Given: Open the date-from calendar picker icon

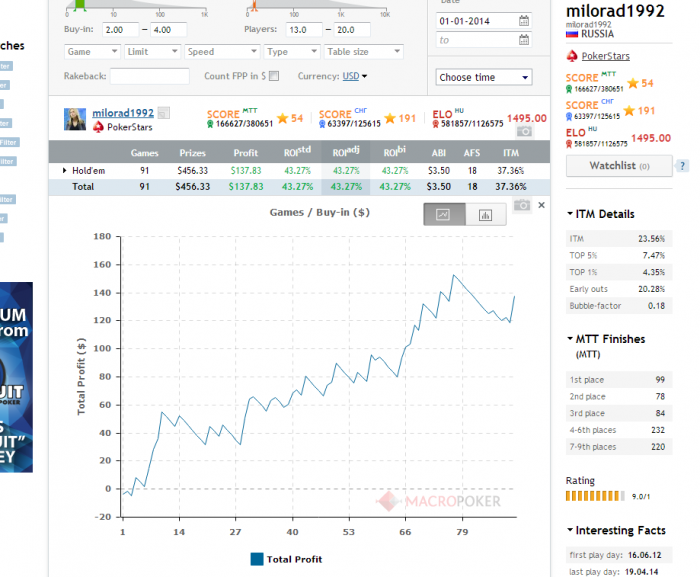Looking at the screenshot, I should click(524, 21).
